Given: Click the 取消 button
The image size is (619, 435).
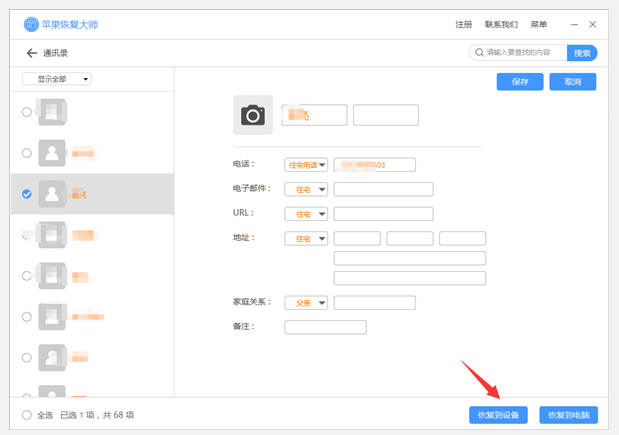Looking at the screenshot, I should (x=573, y=82).
